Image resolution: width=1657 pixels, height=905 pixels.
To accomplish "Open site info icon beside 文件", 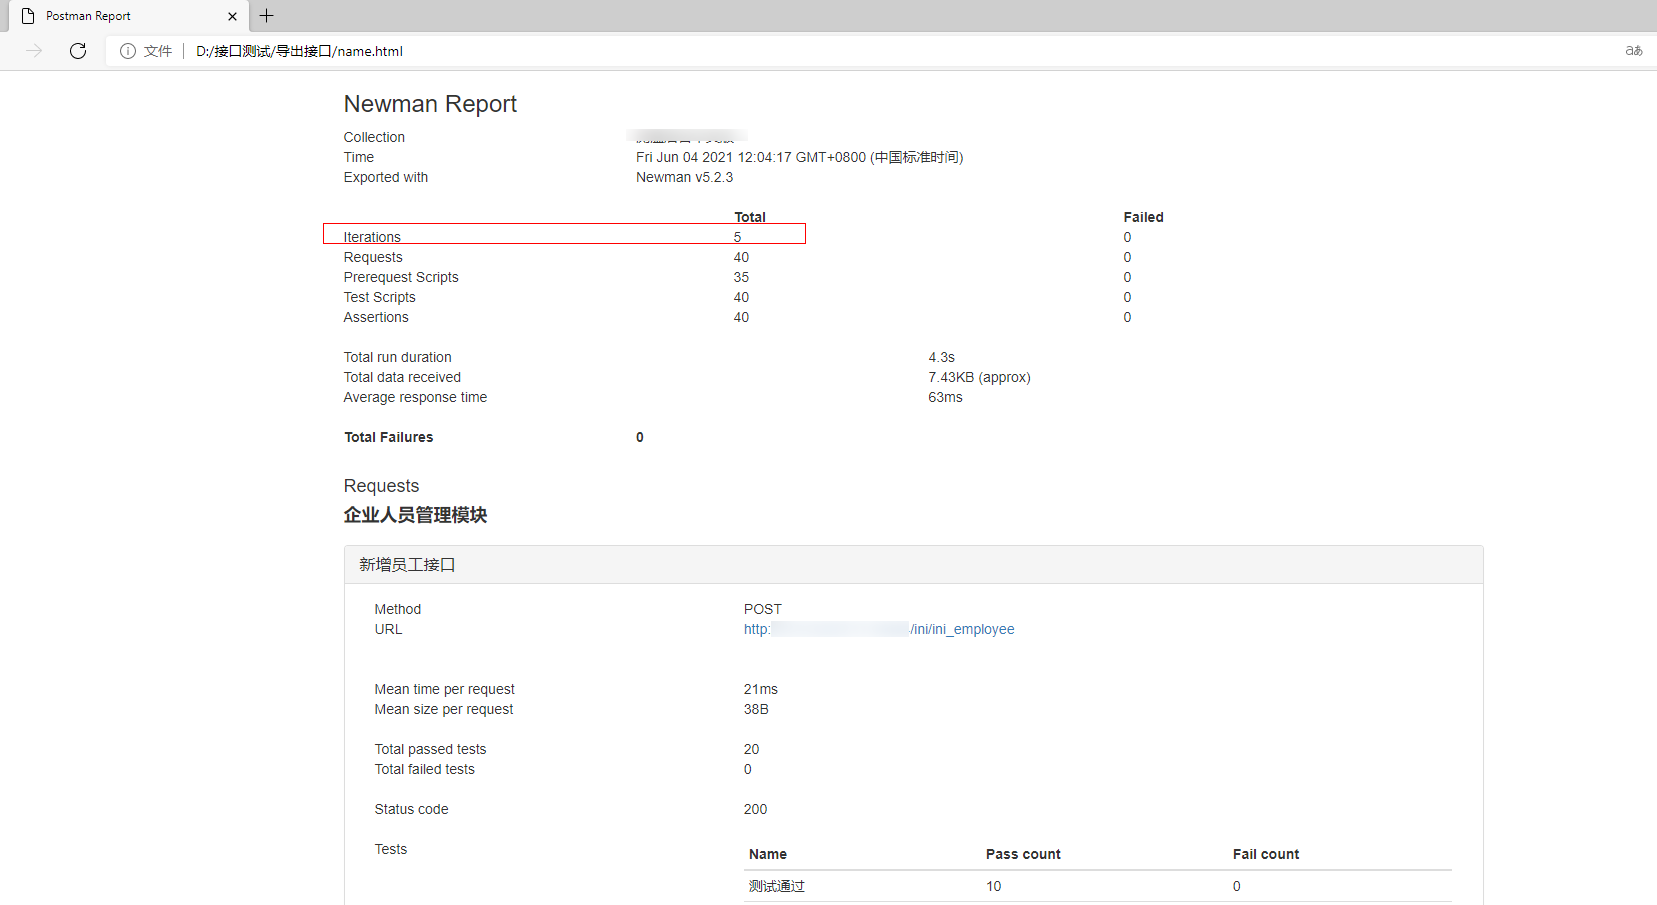I will [x=128, y=51].
